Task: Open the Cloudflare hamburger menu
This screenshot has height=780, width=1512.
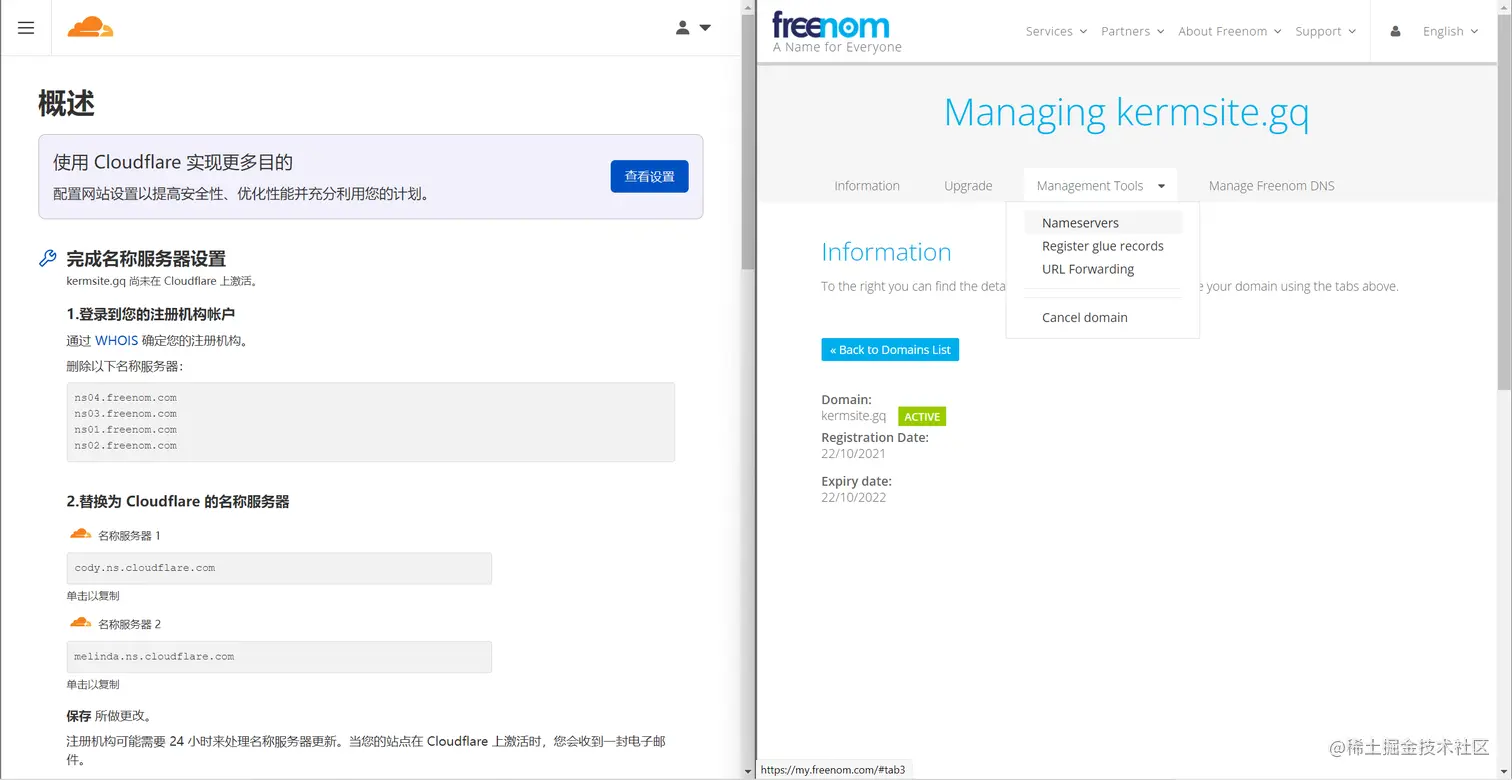Action: (x=26, y=28)
